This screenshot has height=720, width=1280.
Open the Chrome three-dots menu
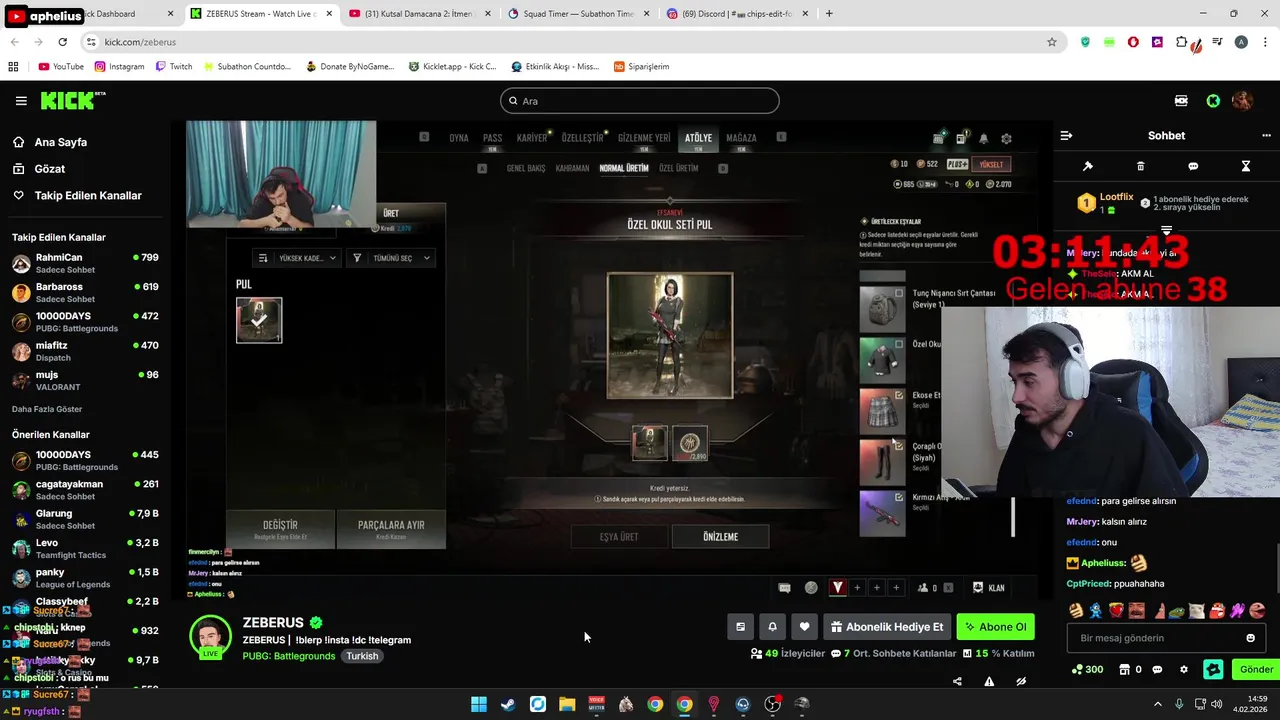(x=1263, y=42)
